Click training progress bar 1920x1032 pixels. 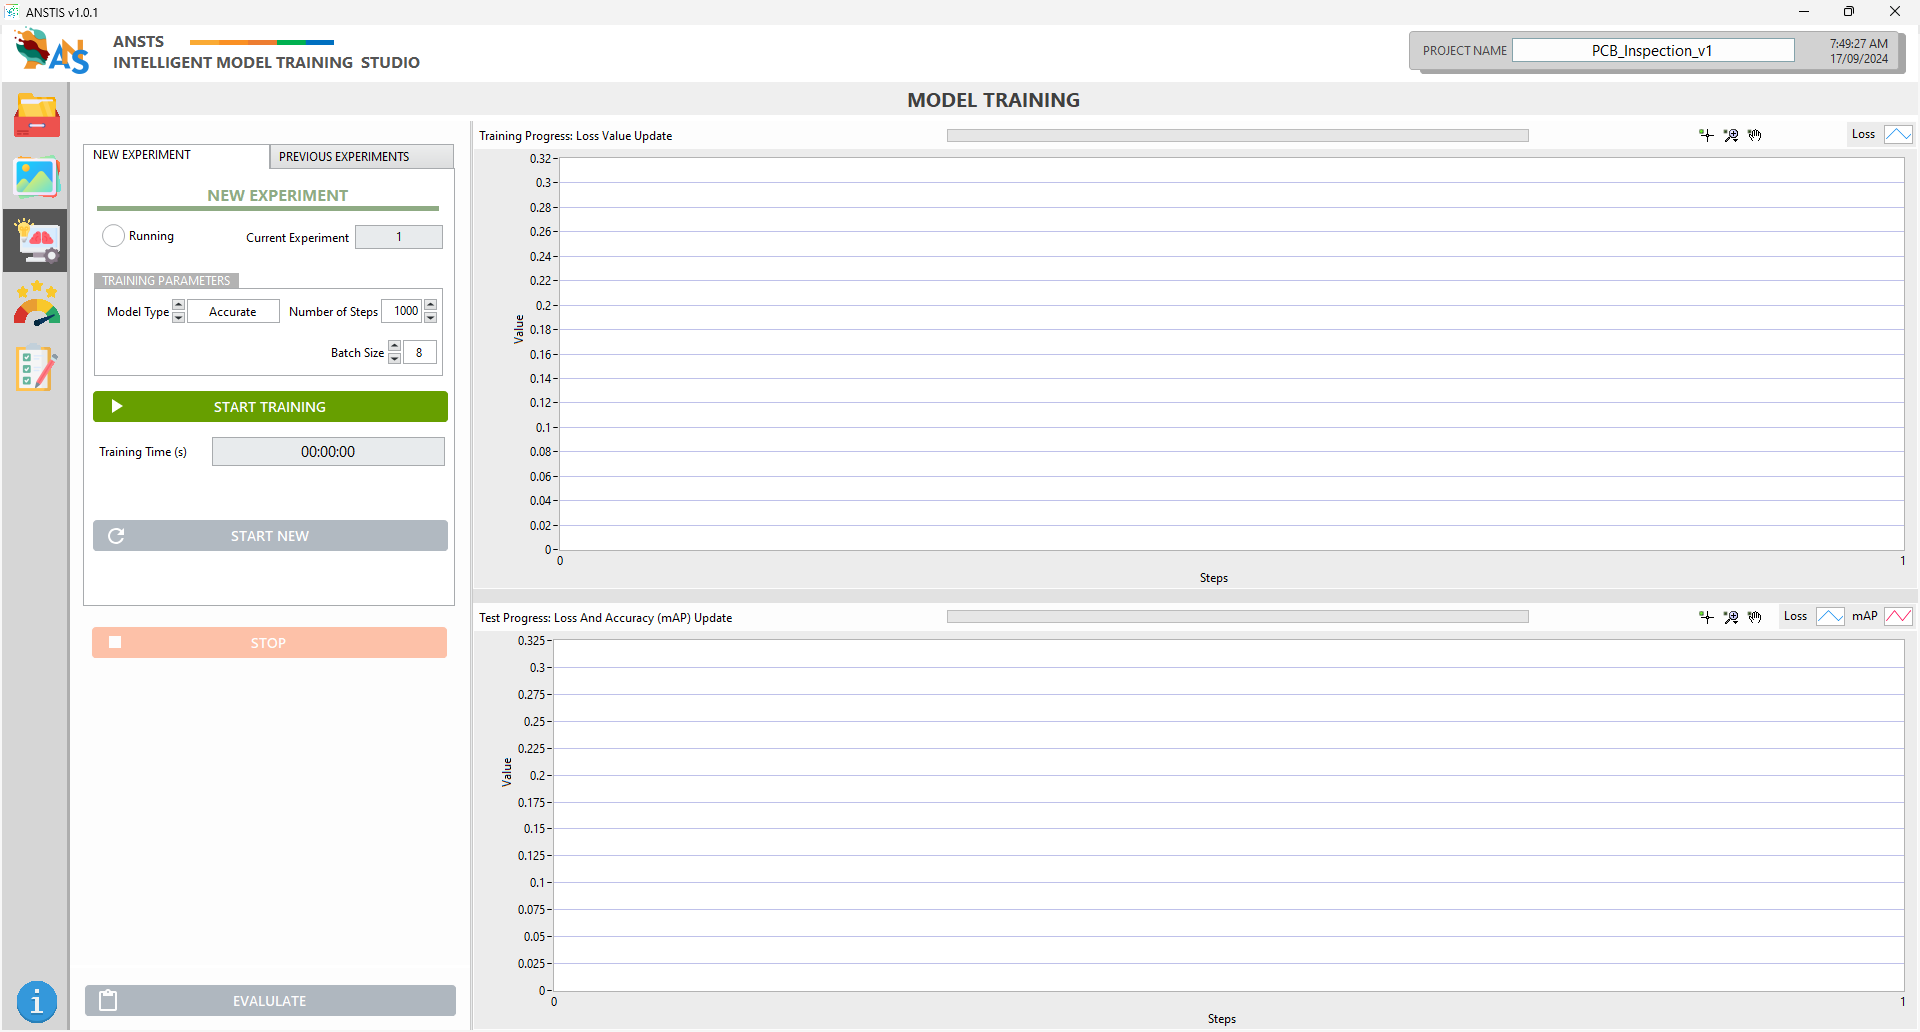point(1237,136)
